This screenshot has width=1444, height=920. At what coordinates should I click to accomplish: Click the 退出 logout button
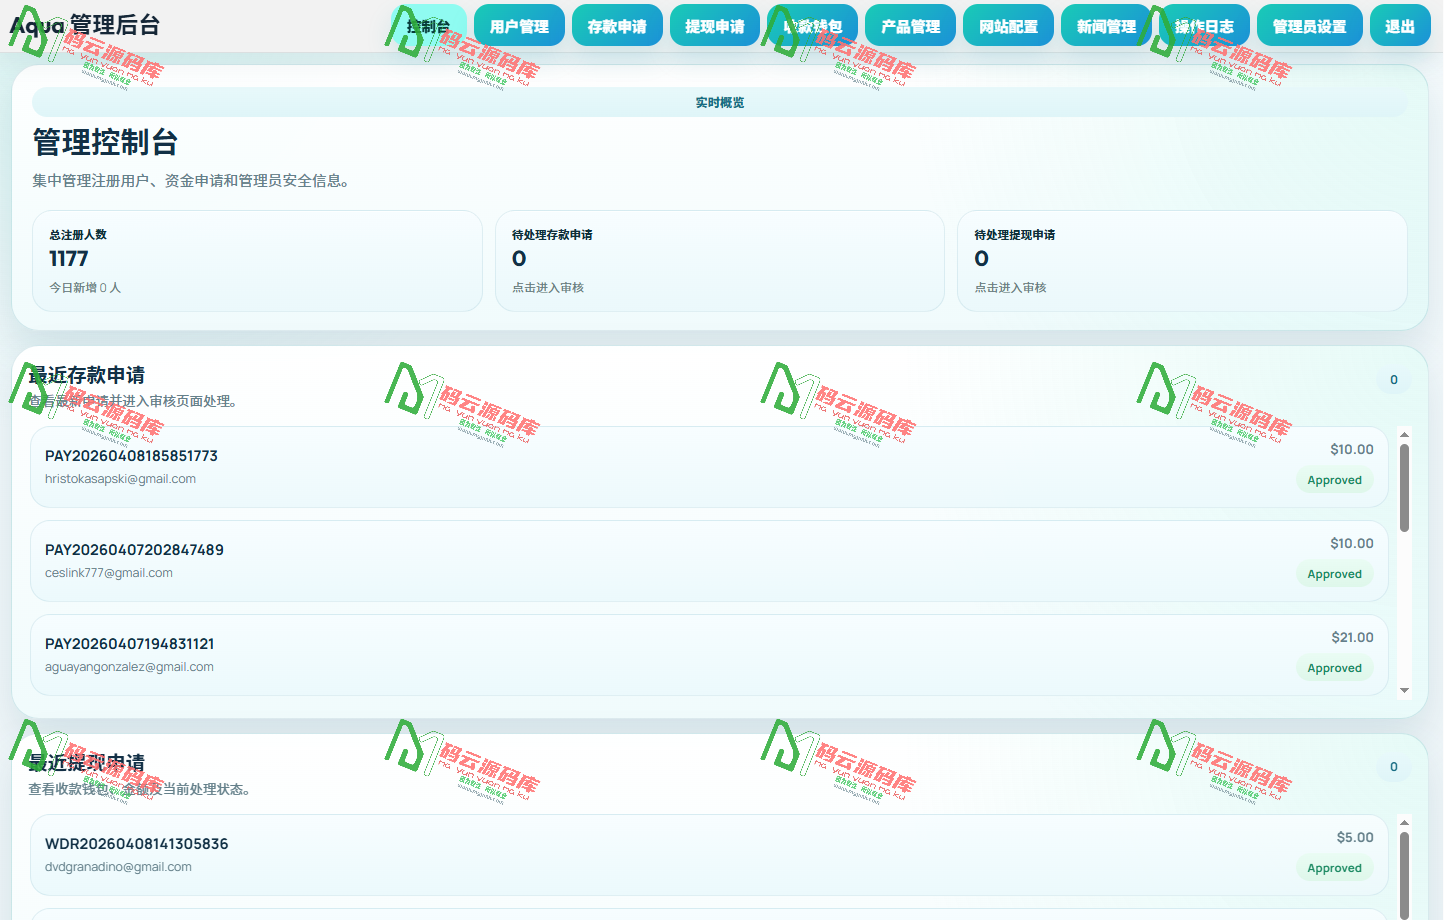[1400, 26]
